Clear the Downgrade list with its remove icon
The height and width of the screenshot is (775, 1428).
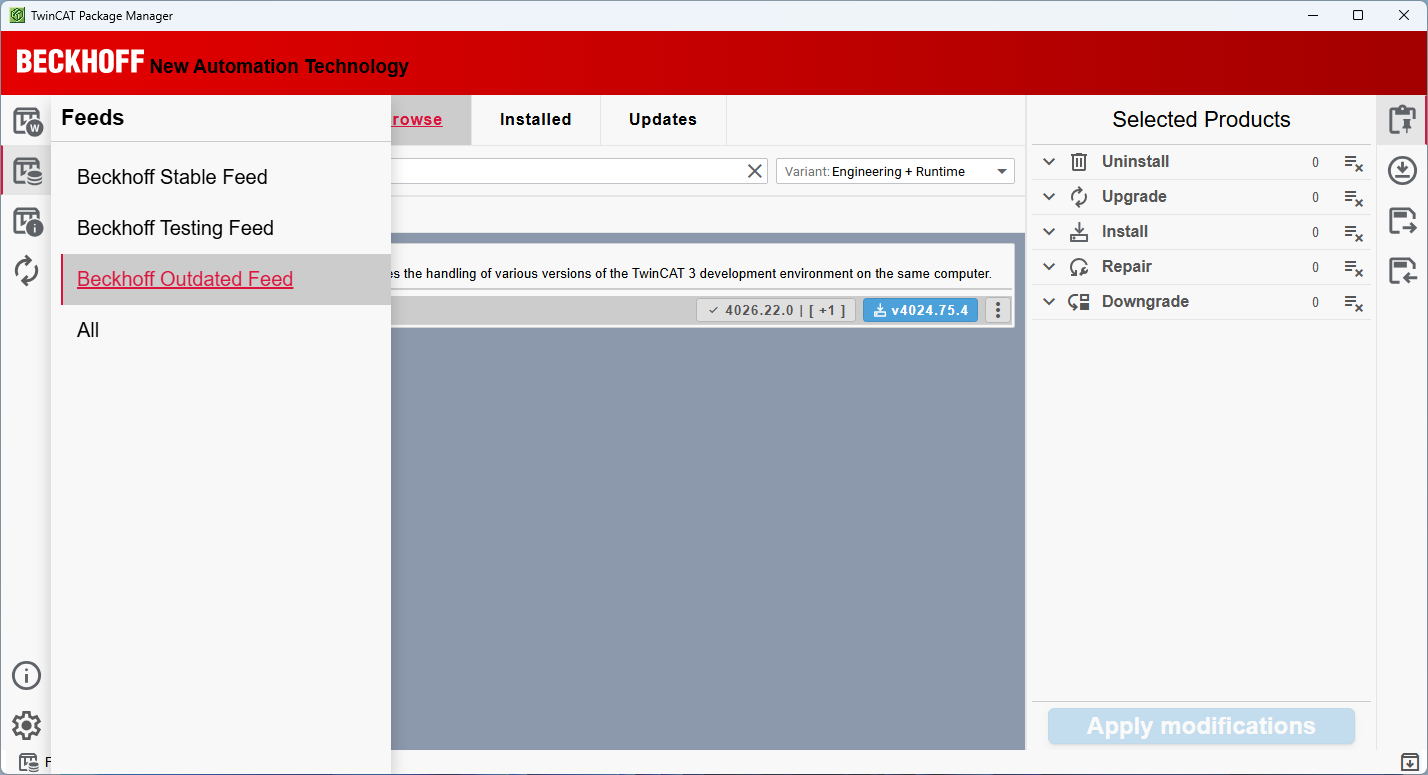click(x=1353, y=303)
